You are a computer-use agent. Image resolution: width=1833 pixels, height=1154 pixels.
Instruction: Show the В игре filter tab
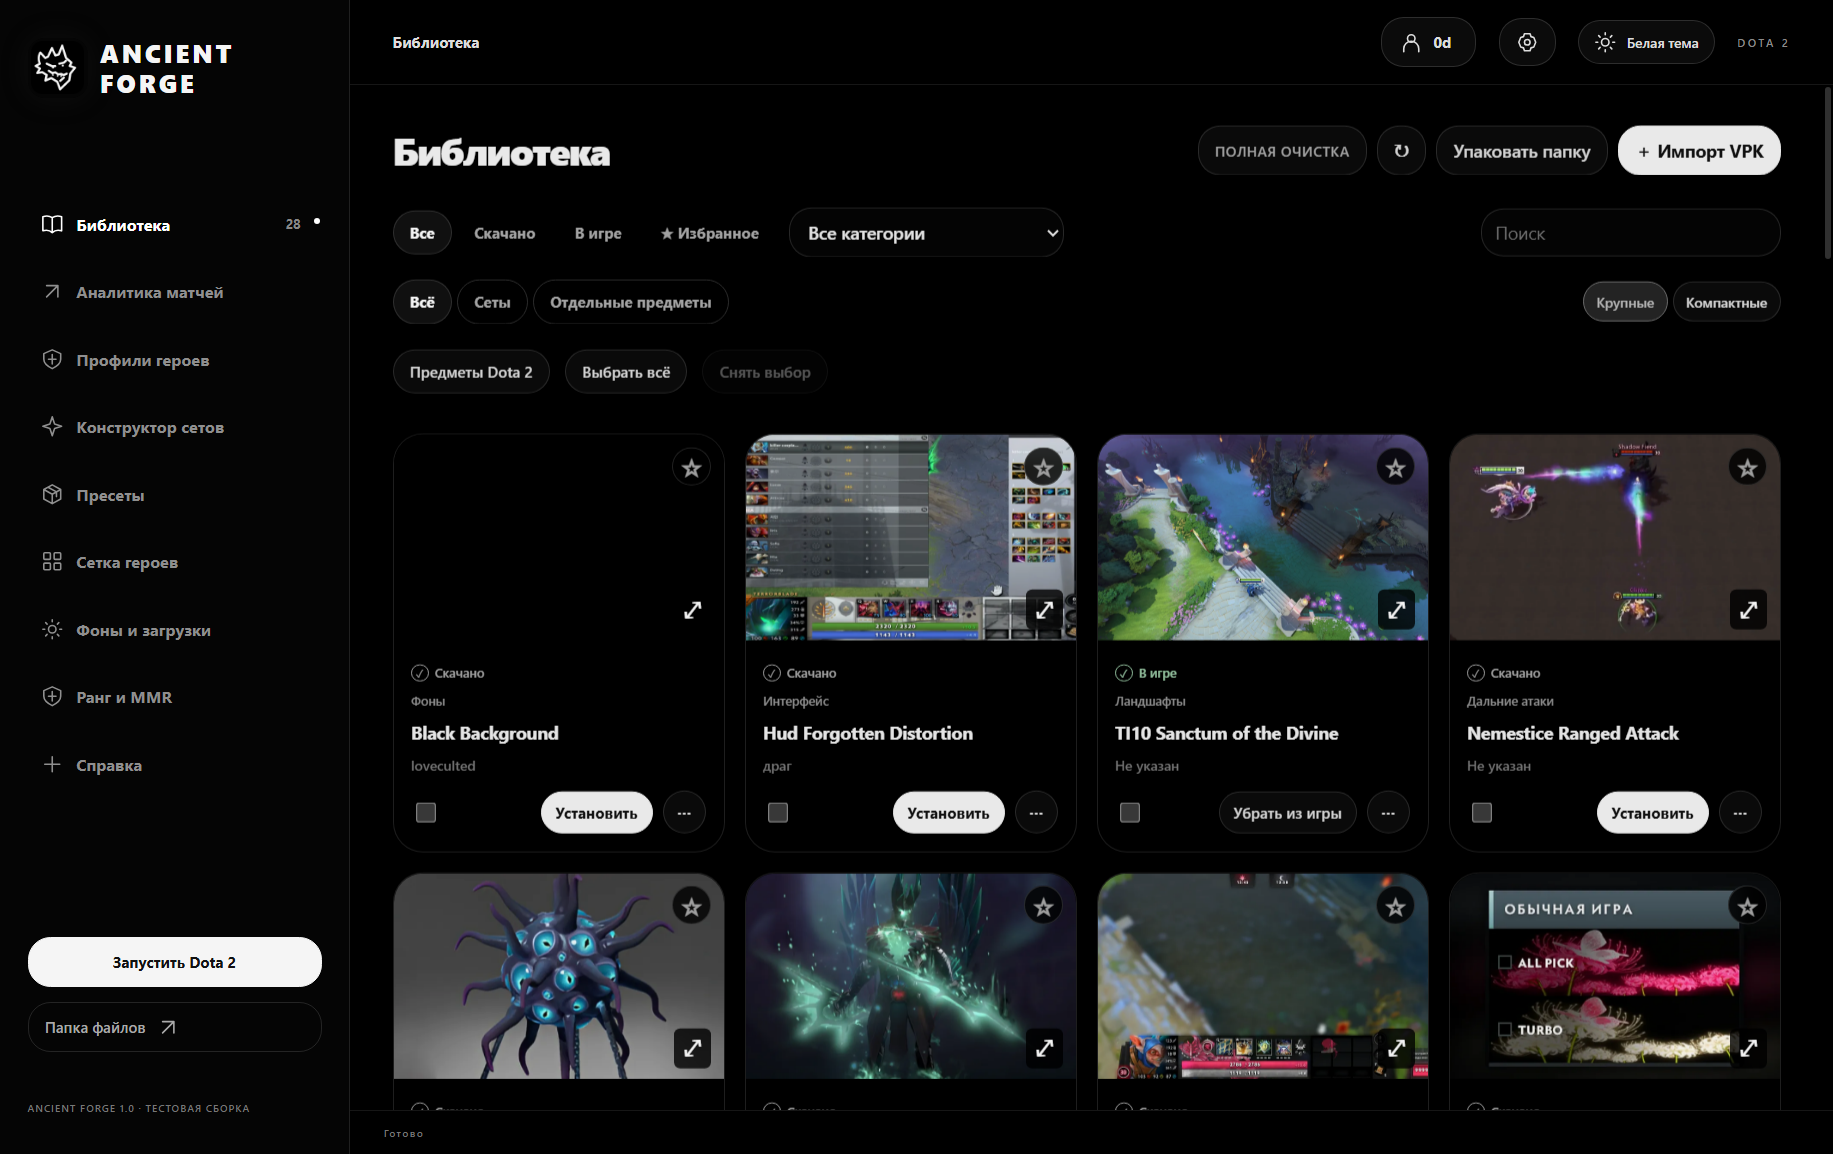pyautogui.click(x=598, y=233)
